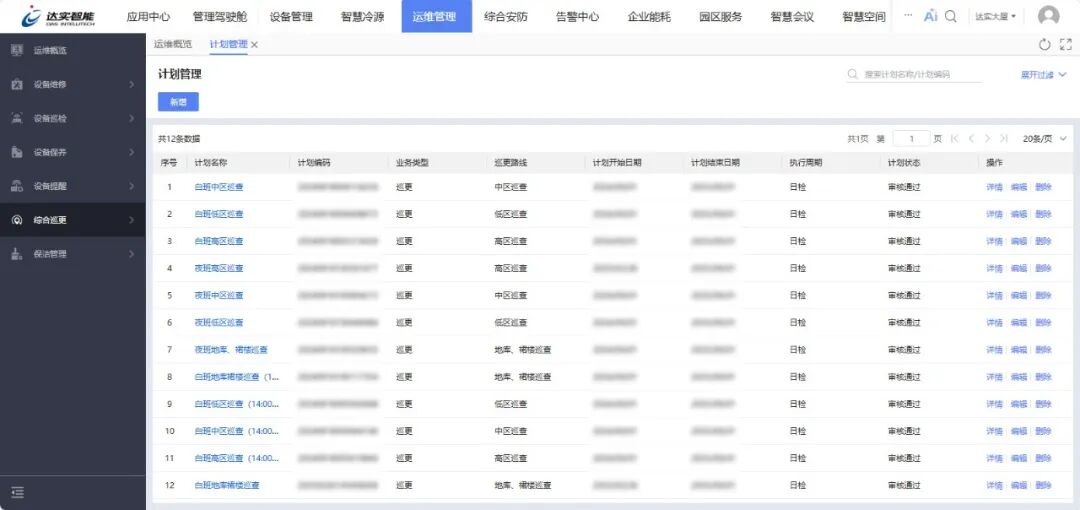Open the 管理驾驶舱 top menu
This screenshot has height=510, width=1080.
(x=220, y=17)
